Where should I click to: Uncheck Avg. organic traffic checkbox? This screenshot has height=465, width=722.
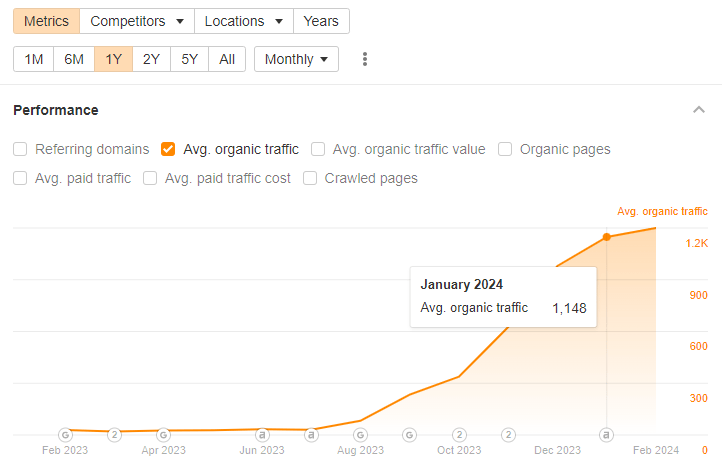click(x=168, y=149)
